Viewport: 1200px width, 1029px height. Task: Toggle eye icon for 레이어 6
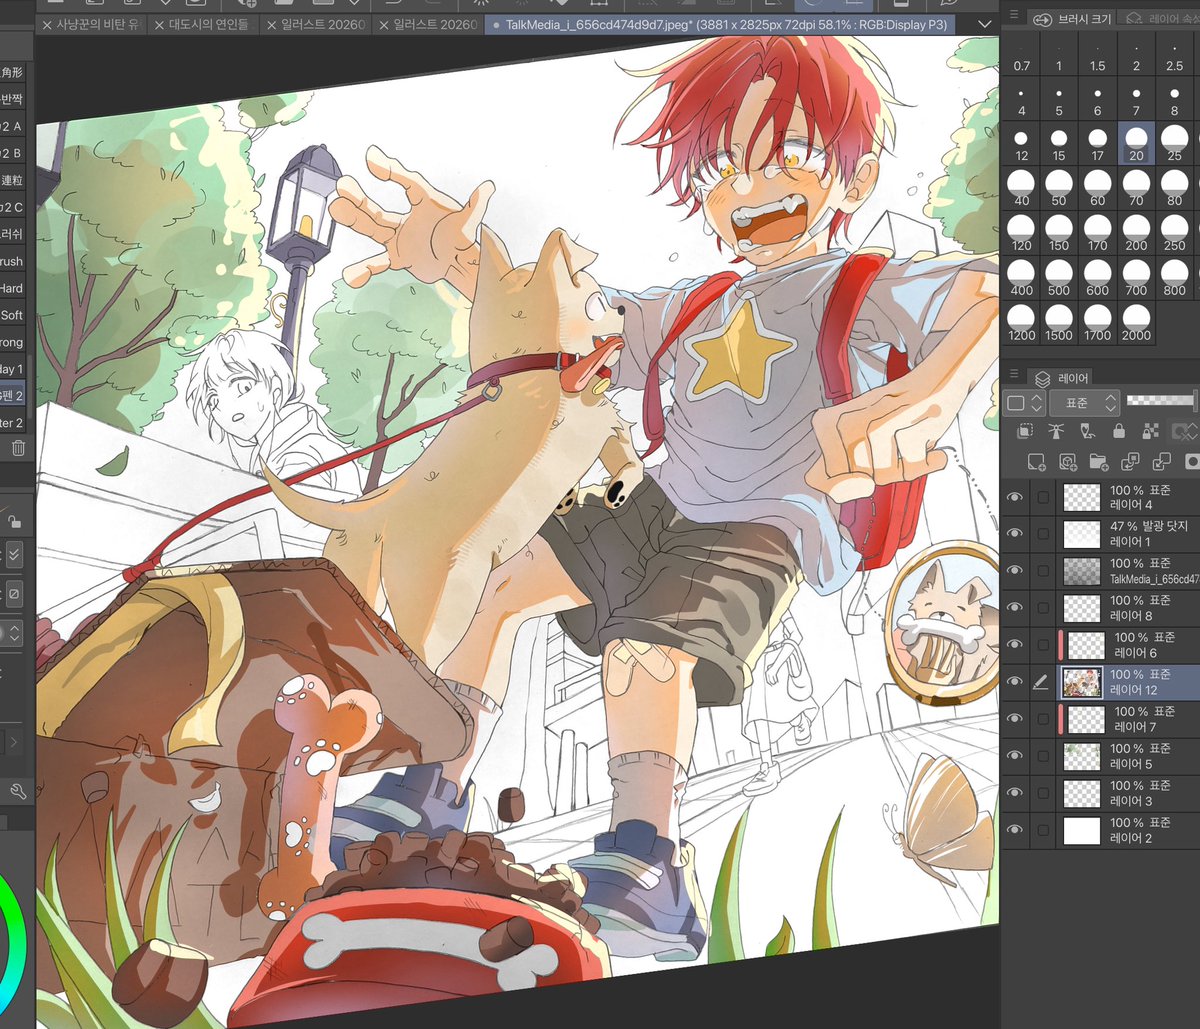pyautogui.click(x=1016, y=645)
